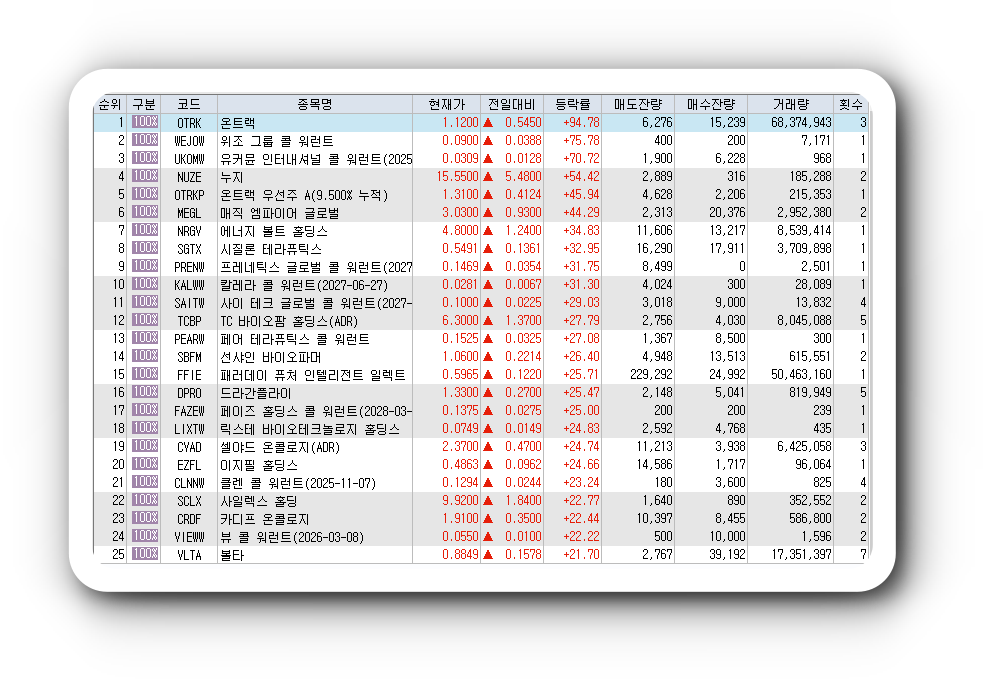Click the 100% badge in VLTA row

145,554
